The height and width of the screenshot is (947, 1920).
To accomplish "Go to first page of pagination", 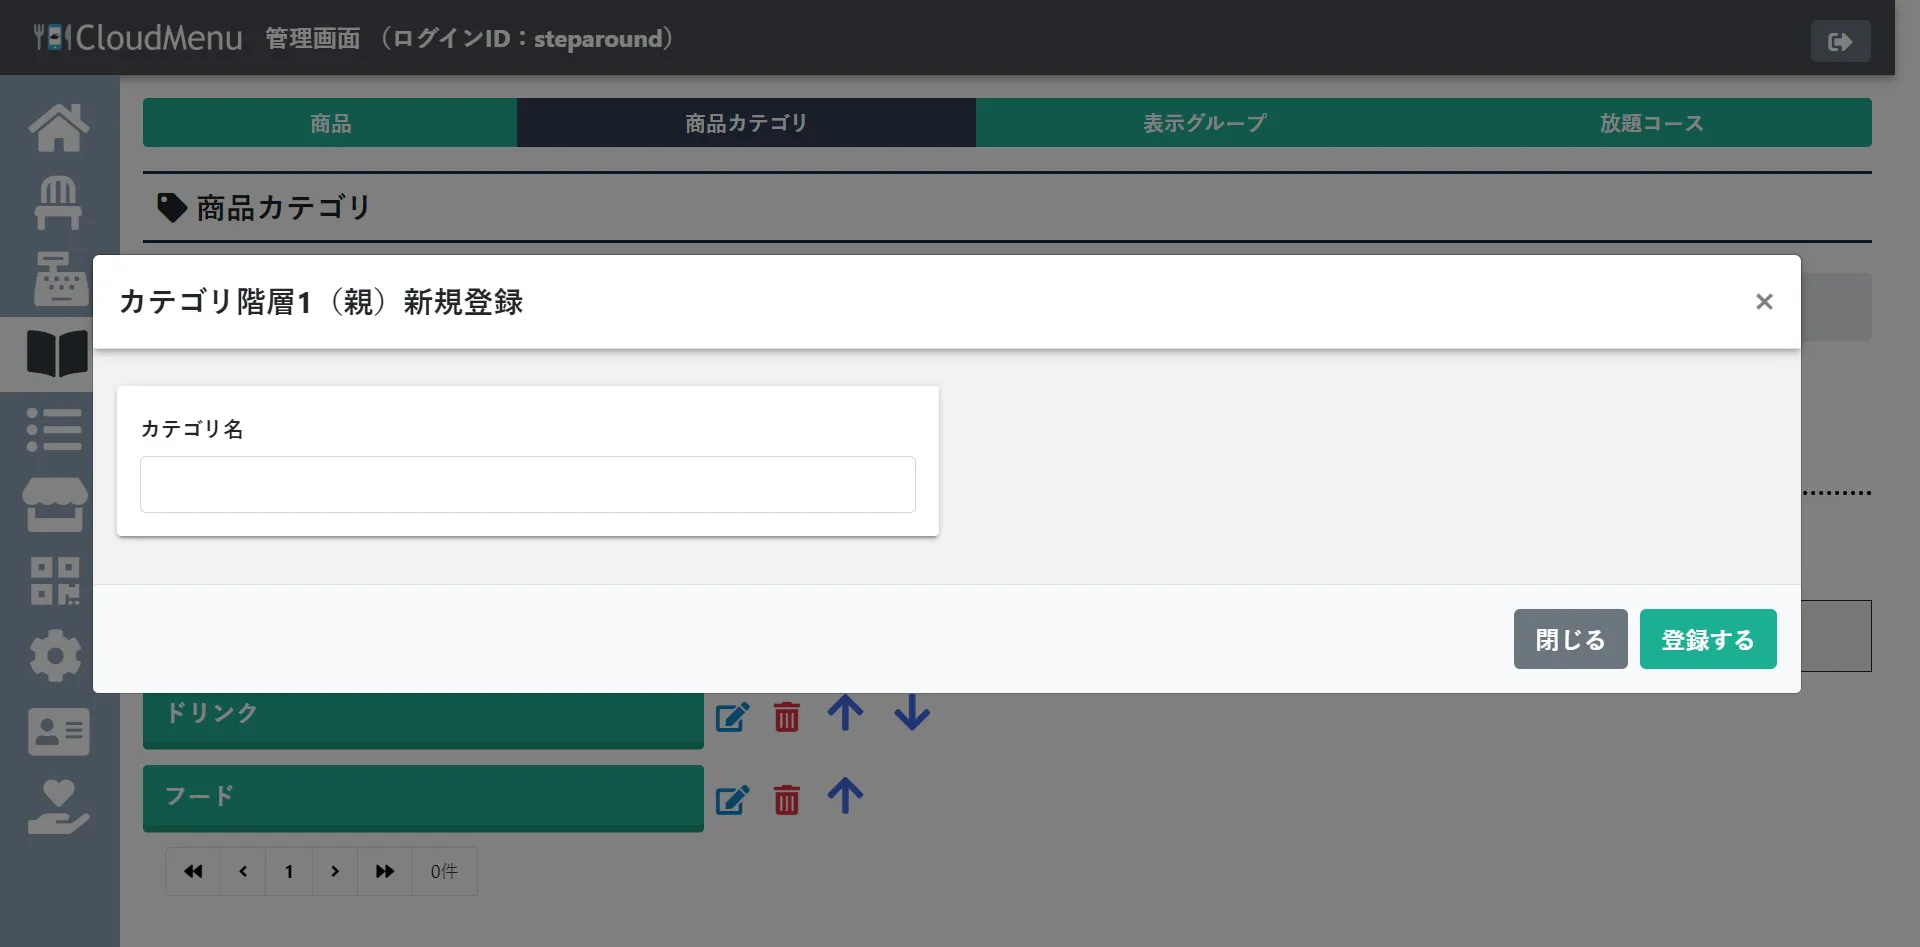I will [193, 872].
